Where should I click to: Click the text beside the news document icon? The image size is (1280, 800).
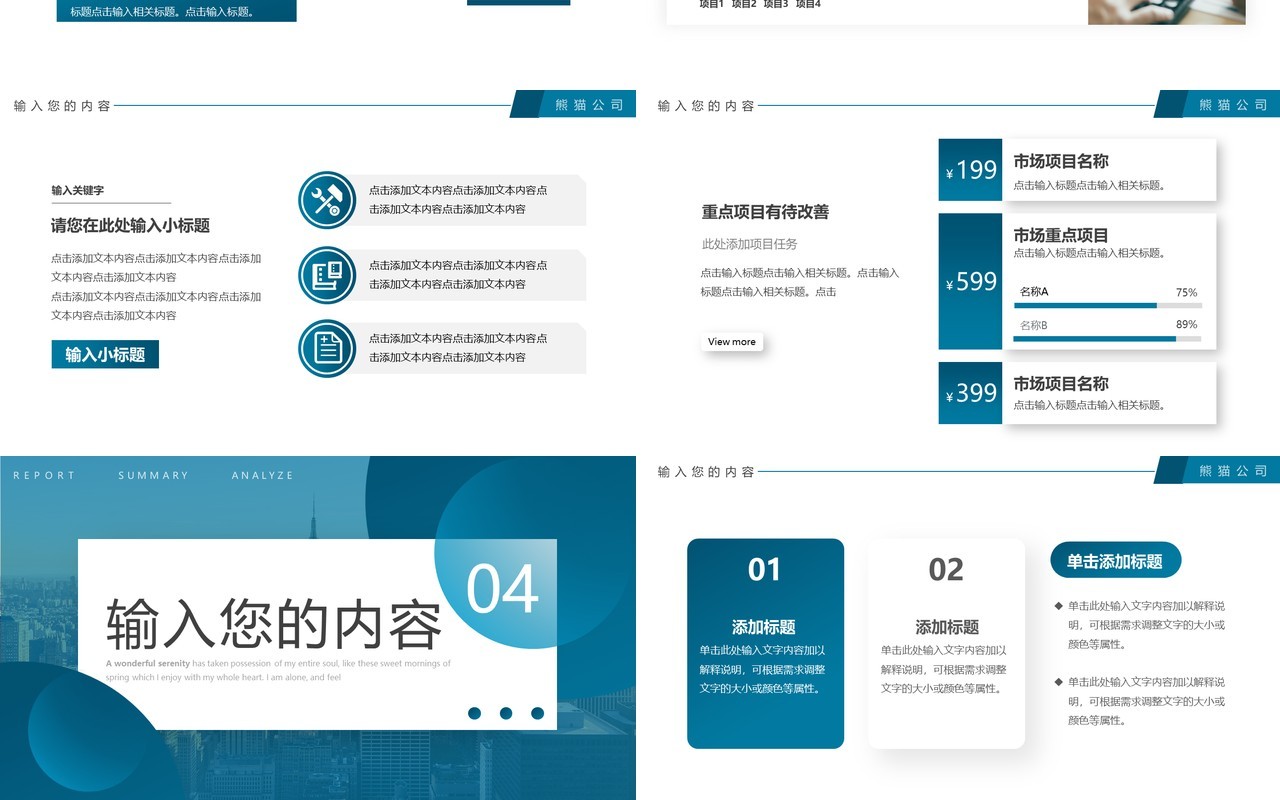point(458,275)
